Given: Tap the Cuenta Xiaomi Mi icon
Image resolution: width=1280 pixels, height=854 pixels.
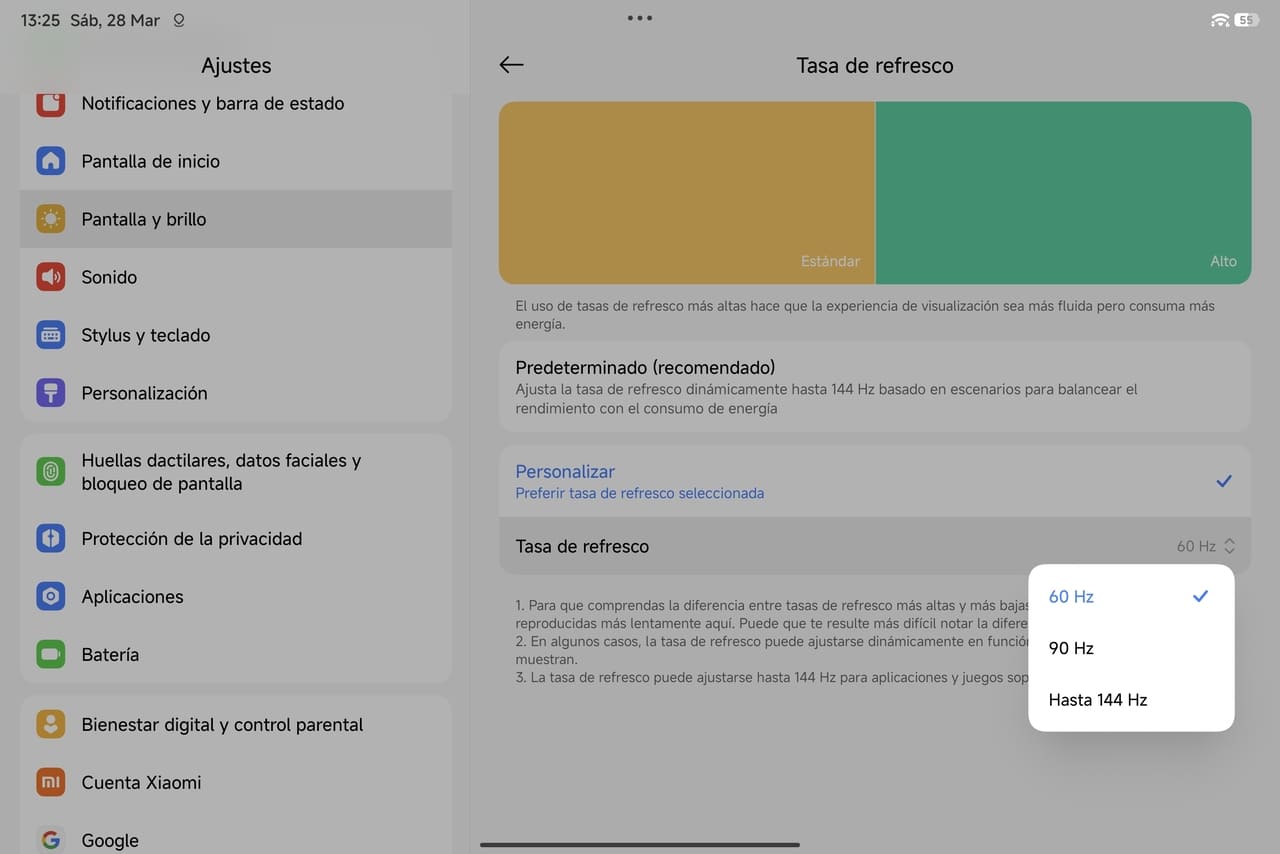Looking at the screenshot, I should 50,782.
